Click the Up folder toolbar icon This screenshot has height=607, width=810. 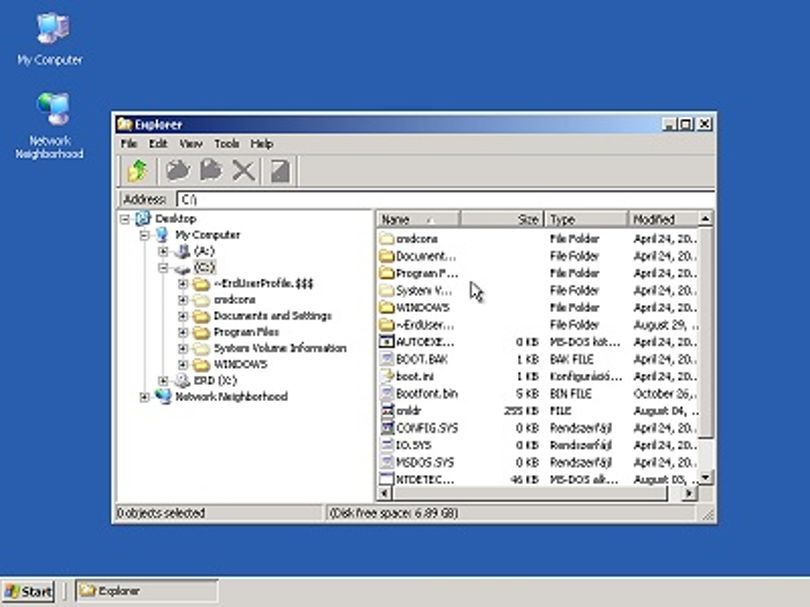click(137, 171)
